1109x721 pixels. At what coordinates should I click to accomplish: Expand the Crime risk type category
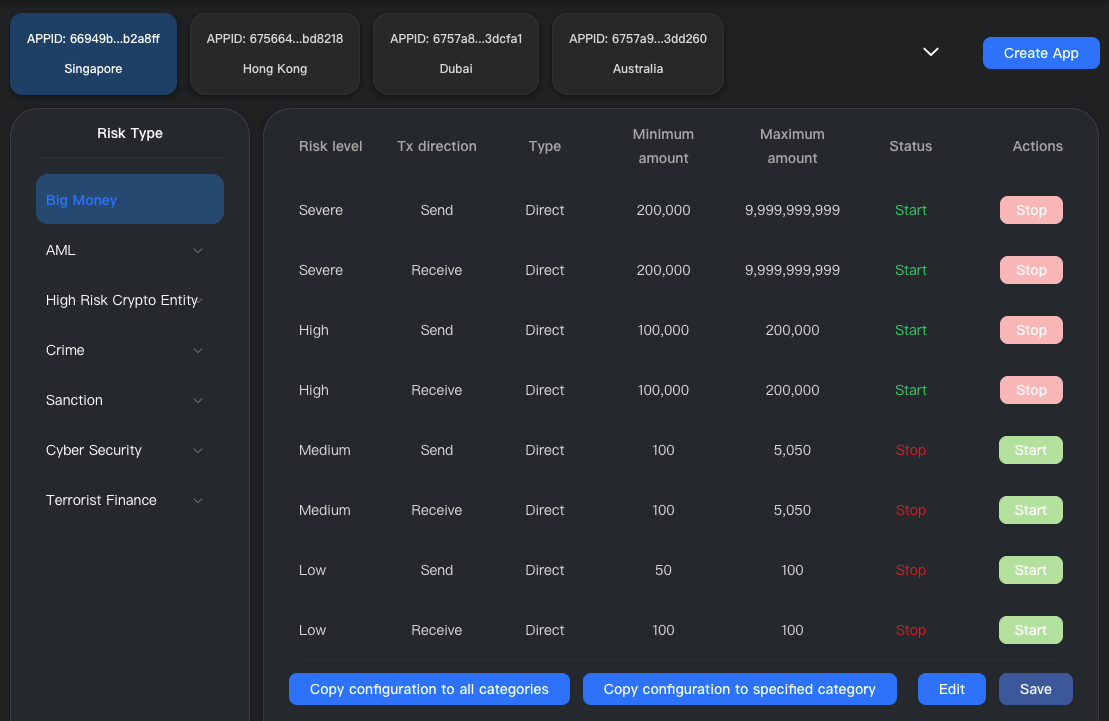coord(197,350)
